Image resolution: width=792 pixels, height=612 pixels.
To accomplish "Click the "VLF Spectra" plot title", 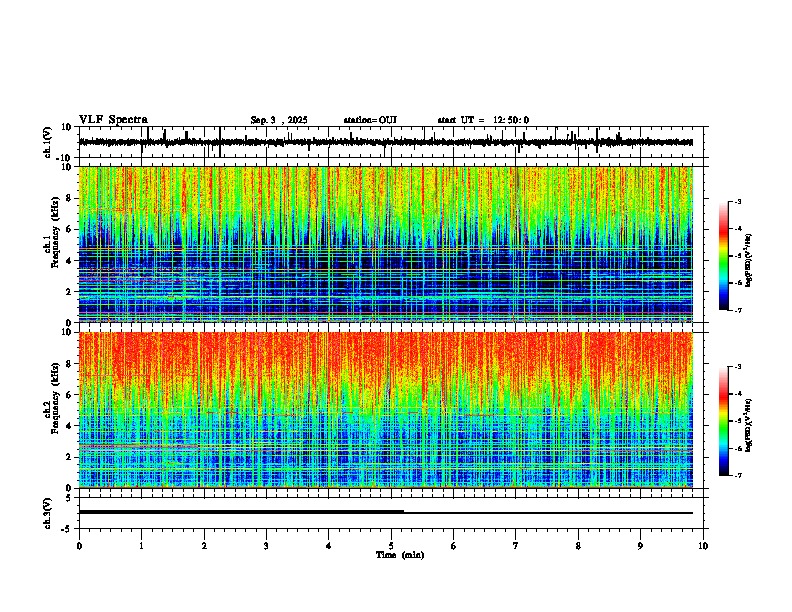I will pyautogui.click(x=113, y=120).
